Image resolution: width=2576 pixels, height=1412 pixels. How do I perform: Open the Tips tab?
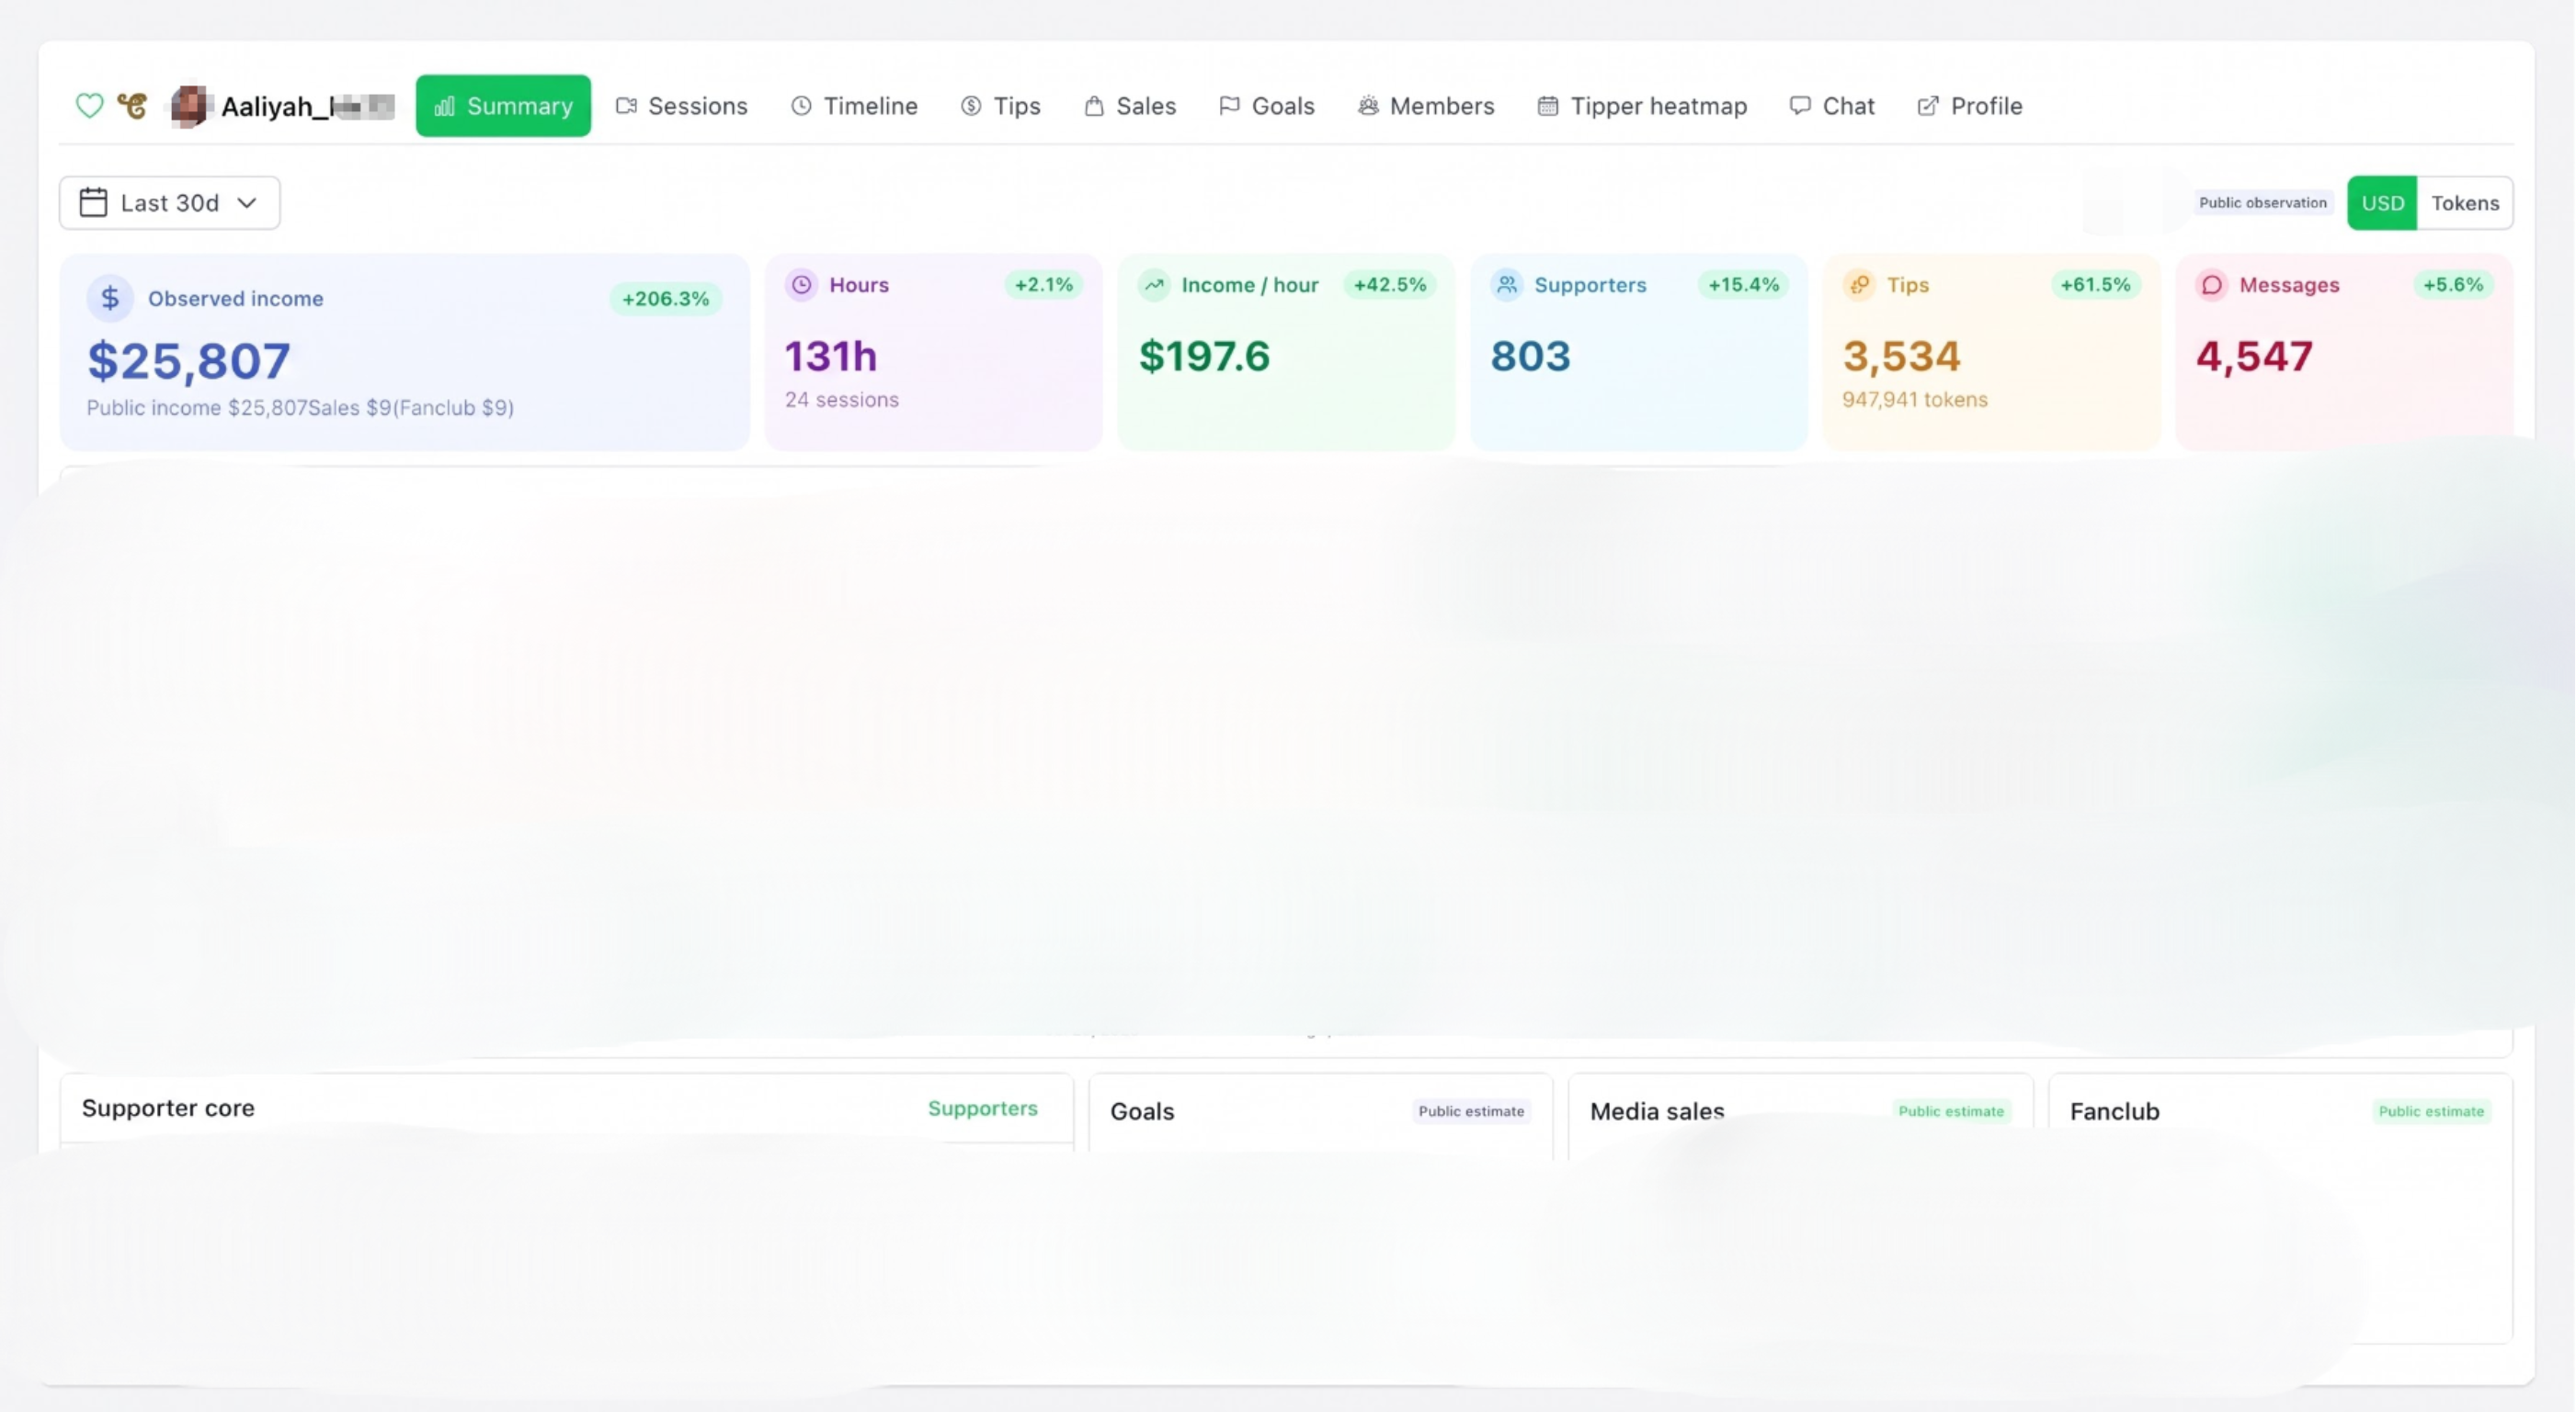pos(1000,105)
